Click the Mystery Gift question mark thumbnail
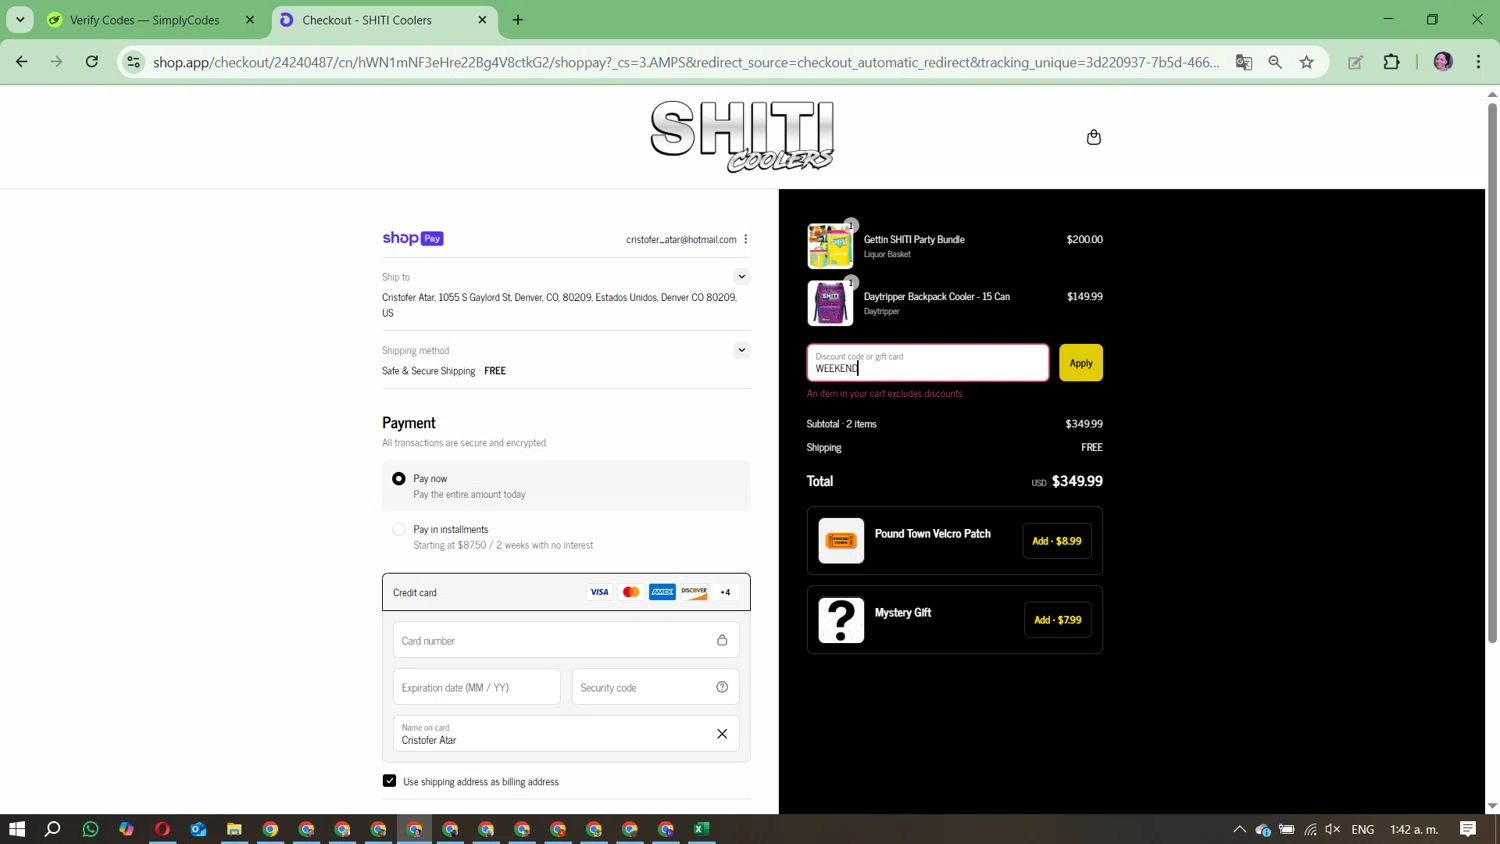Screen dimensions: 1500x844 click(x=841, y=620)
